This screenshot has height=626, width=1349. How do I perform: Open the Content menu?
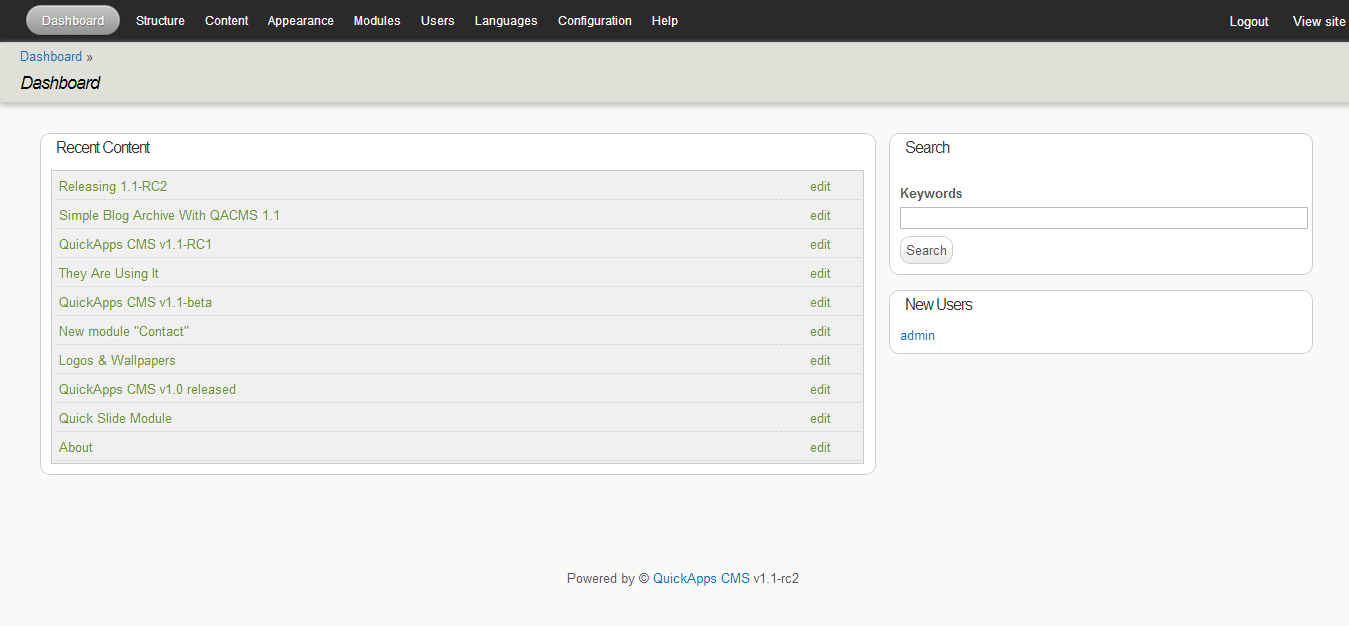(226, 20)
